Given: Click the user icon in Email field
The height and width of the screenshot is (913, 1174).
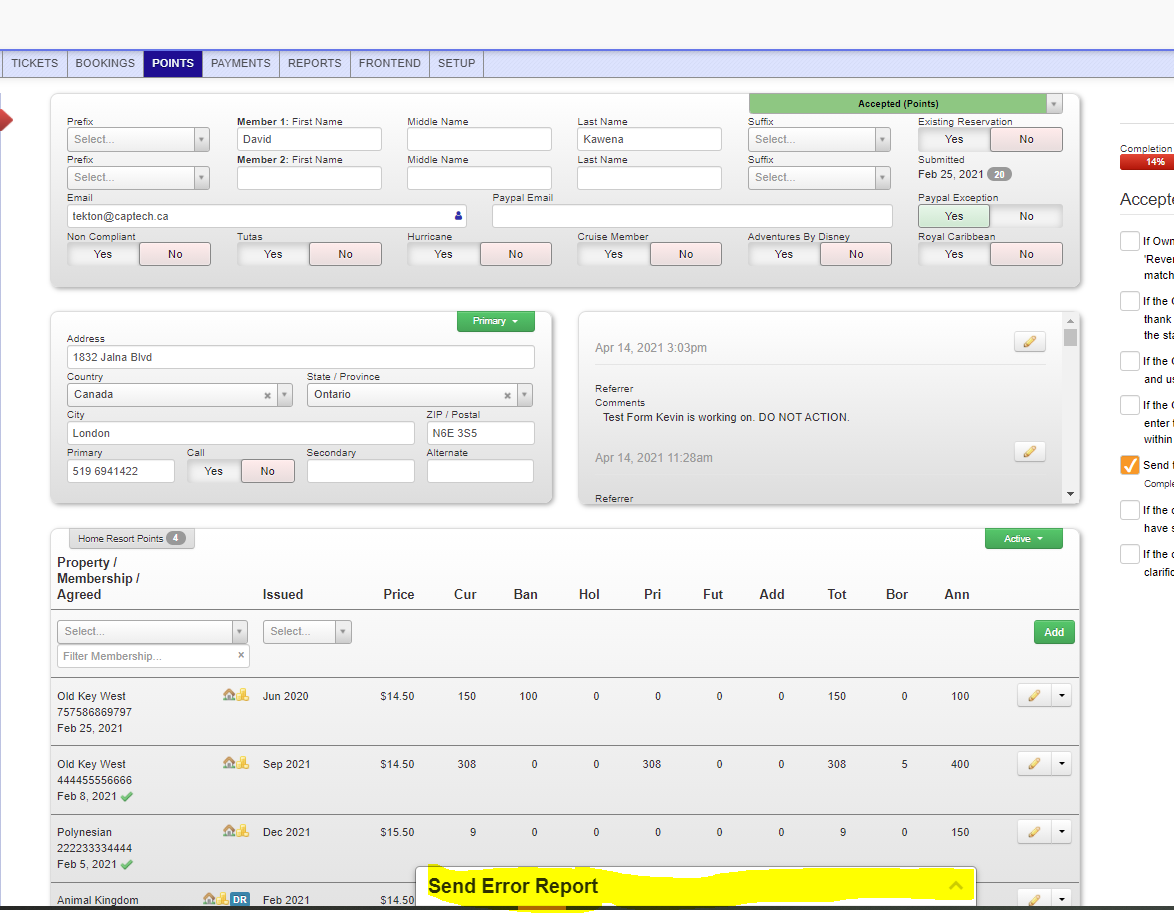Looking at the screenshot, I should (459, 216).
